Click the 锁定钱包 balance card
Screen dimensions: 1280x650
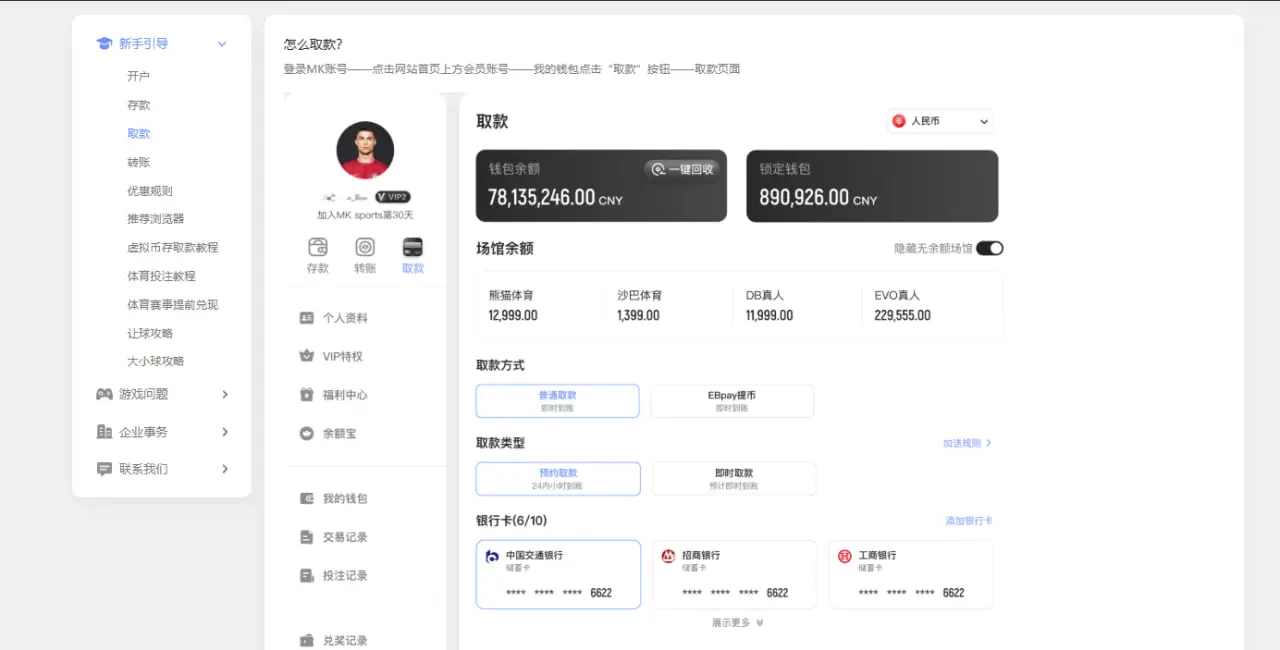(872, 186)
